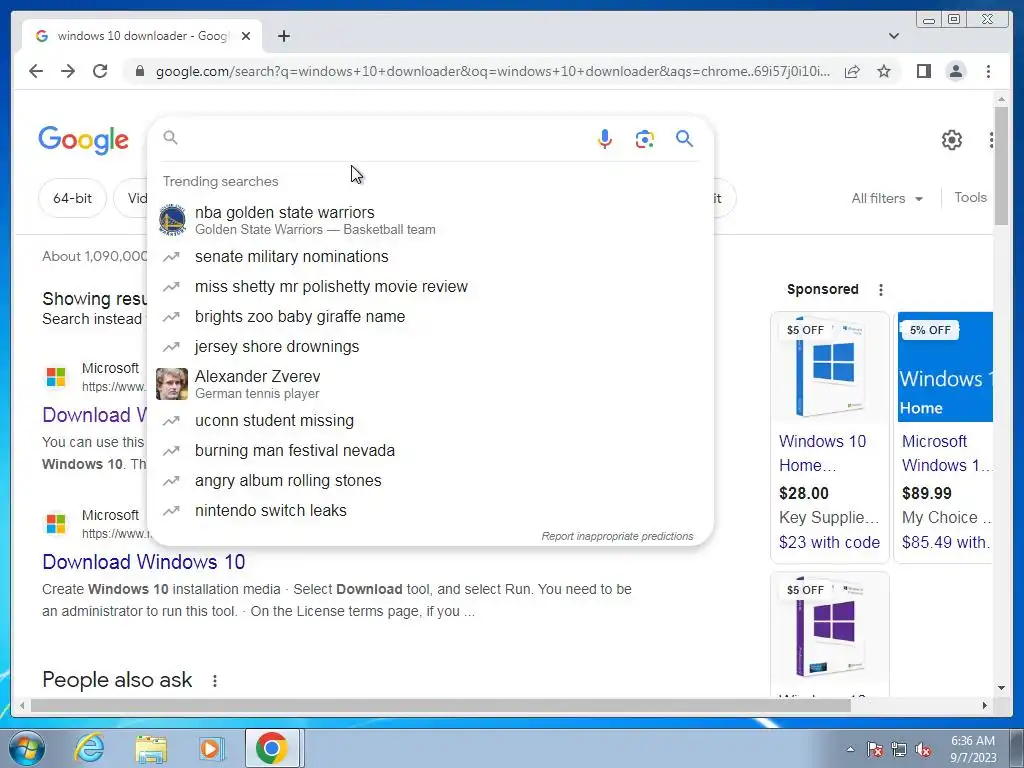Open Google quick settings gear
Viewport: 1024px width, 768px height.
tap(952, 139)
